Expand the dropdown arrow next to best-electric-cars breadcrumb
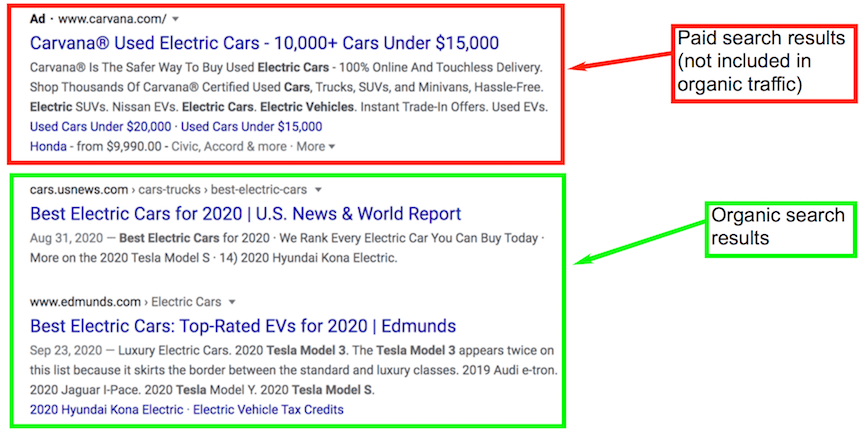The height and width of the screenshot is (438, 864). [x=318, y=190]
